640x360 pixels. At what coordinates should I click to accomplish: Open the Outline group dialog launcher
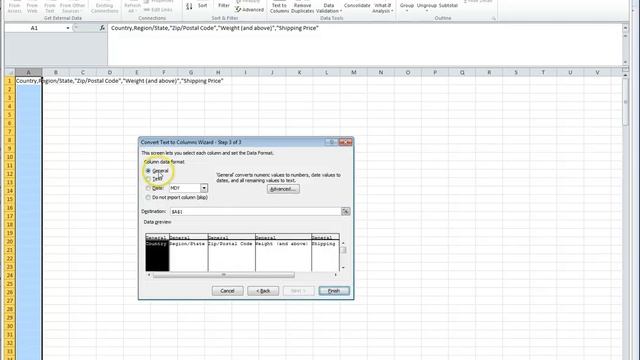(493, 18)
